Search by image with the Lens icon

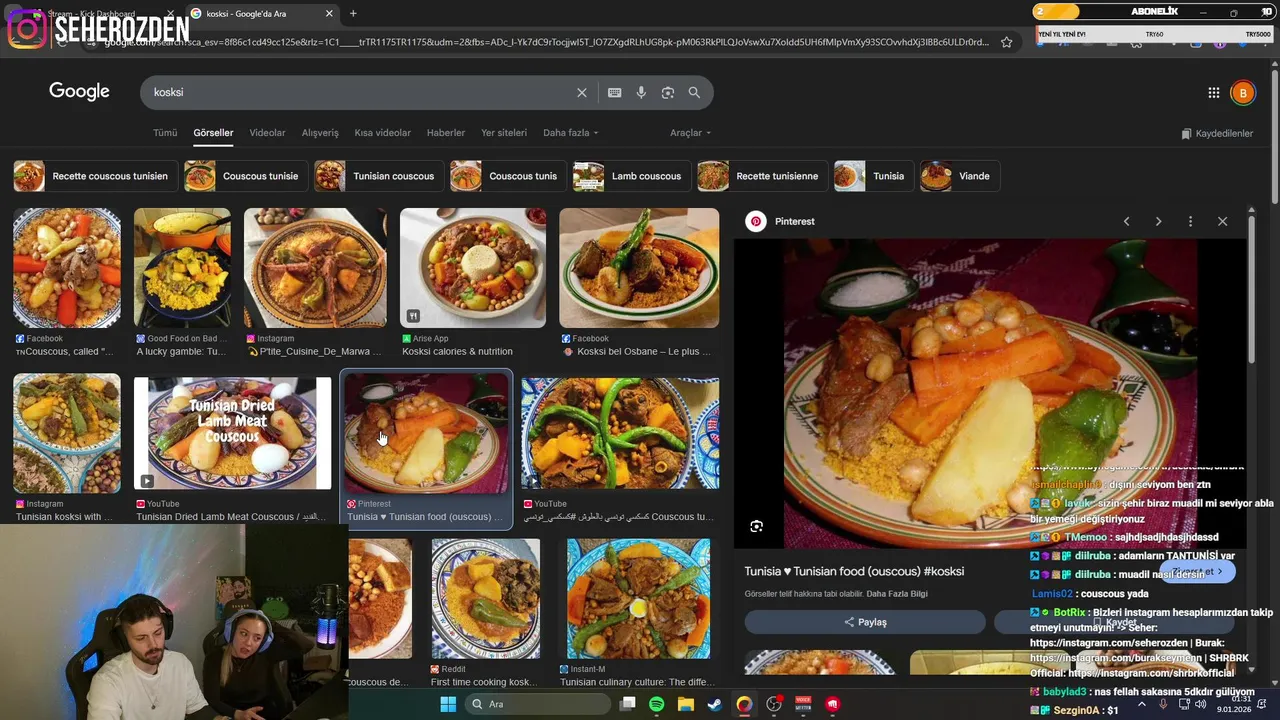(668, 92)
